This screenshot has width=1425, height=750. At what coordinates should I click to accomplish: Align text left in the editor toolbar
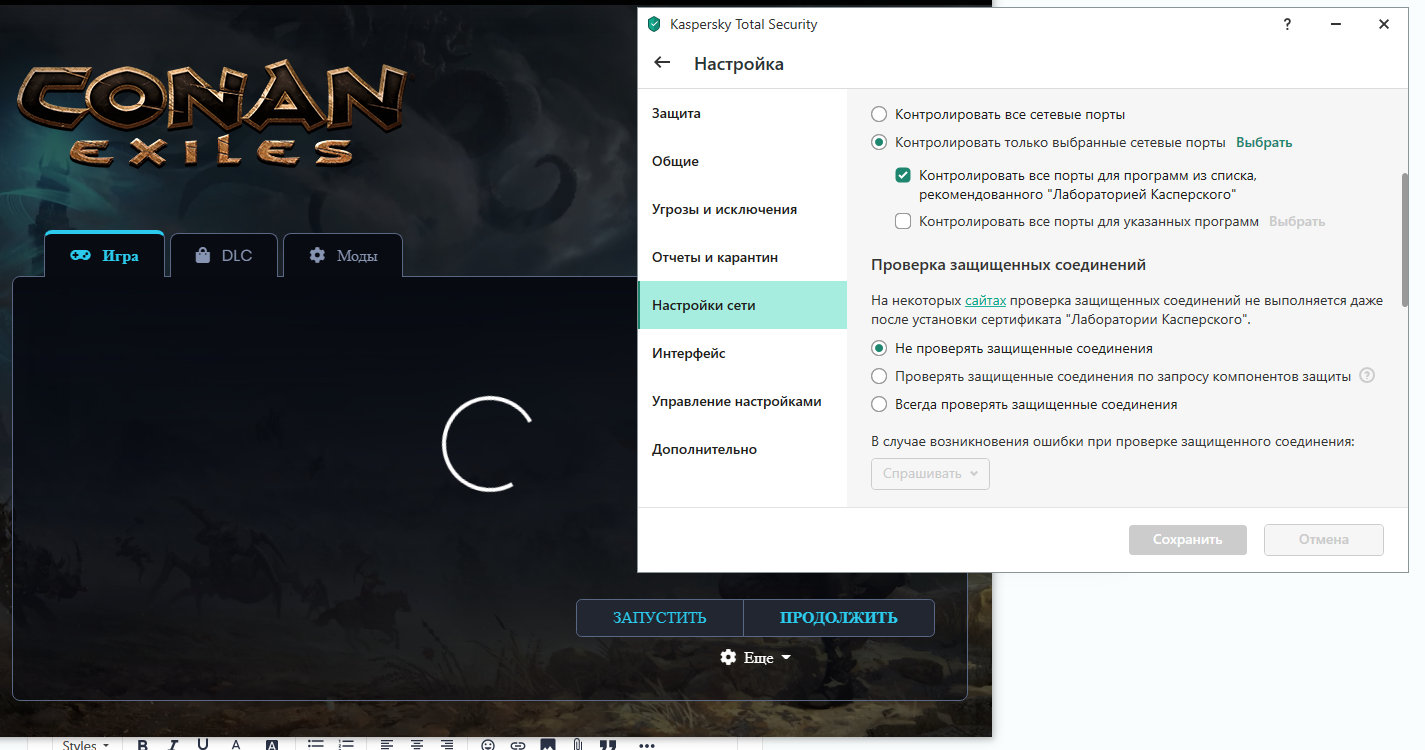click(x=387, y=745)
